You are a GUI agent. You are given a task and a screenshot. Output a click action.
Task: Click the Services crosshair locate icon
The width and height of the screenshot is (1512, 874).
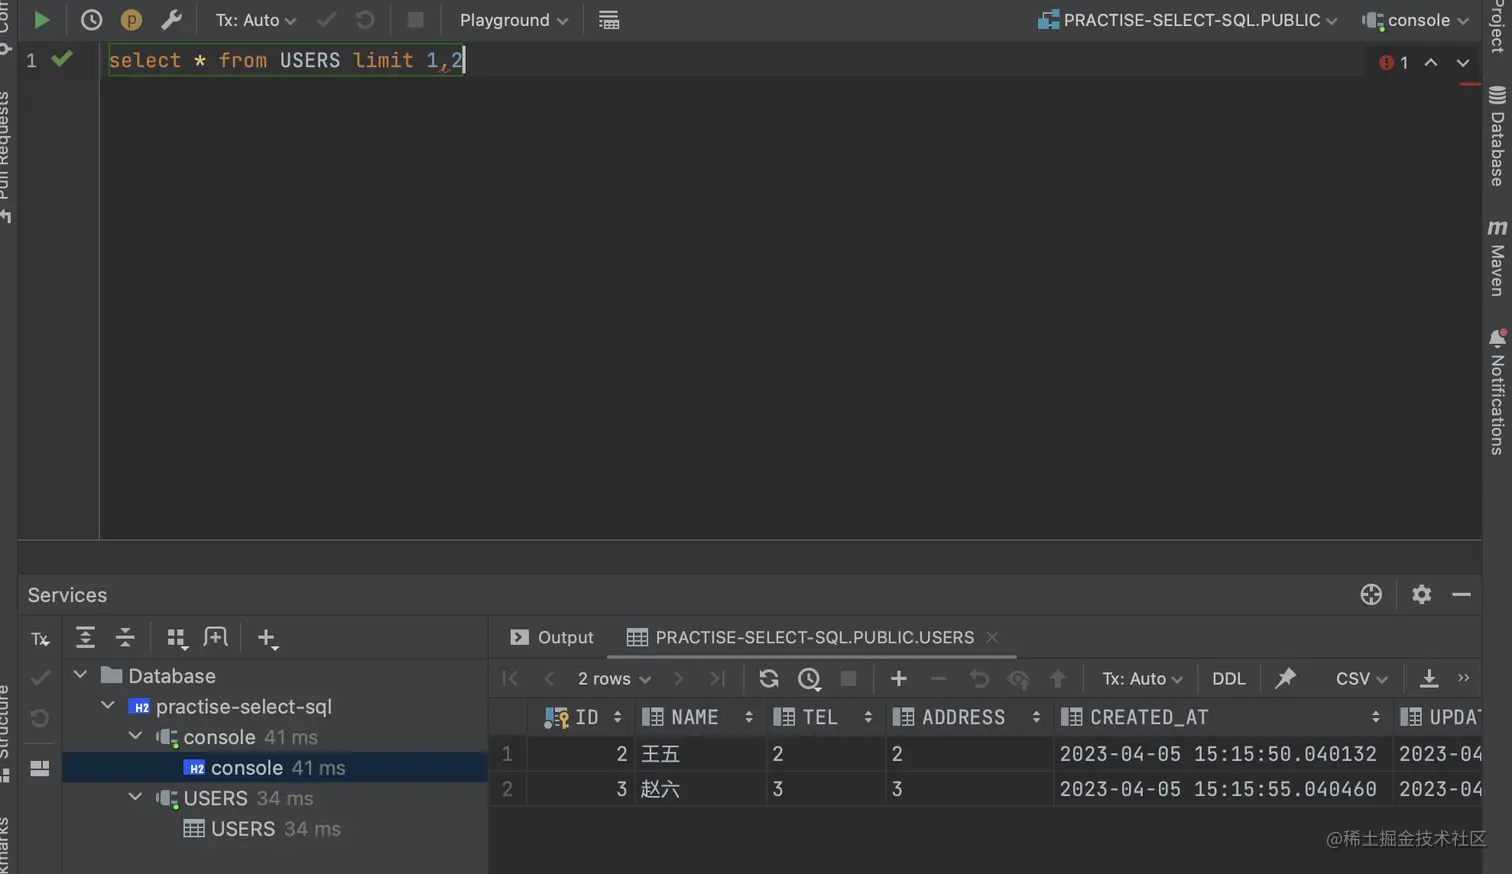1371,595
